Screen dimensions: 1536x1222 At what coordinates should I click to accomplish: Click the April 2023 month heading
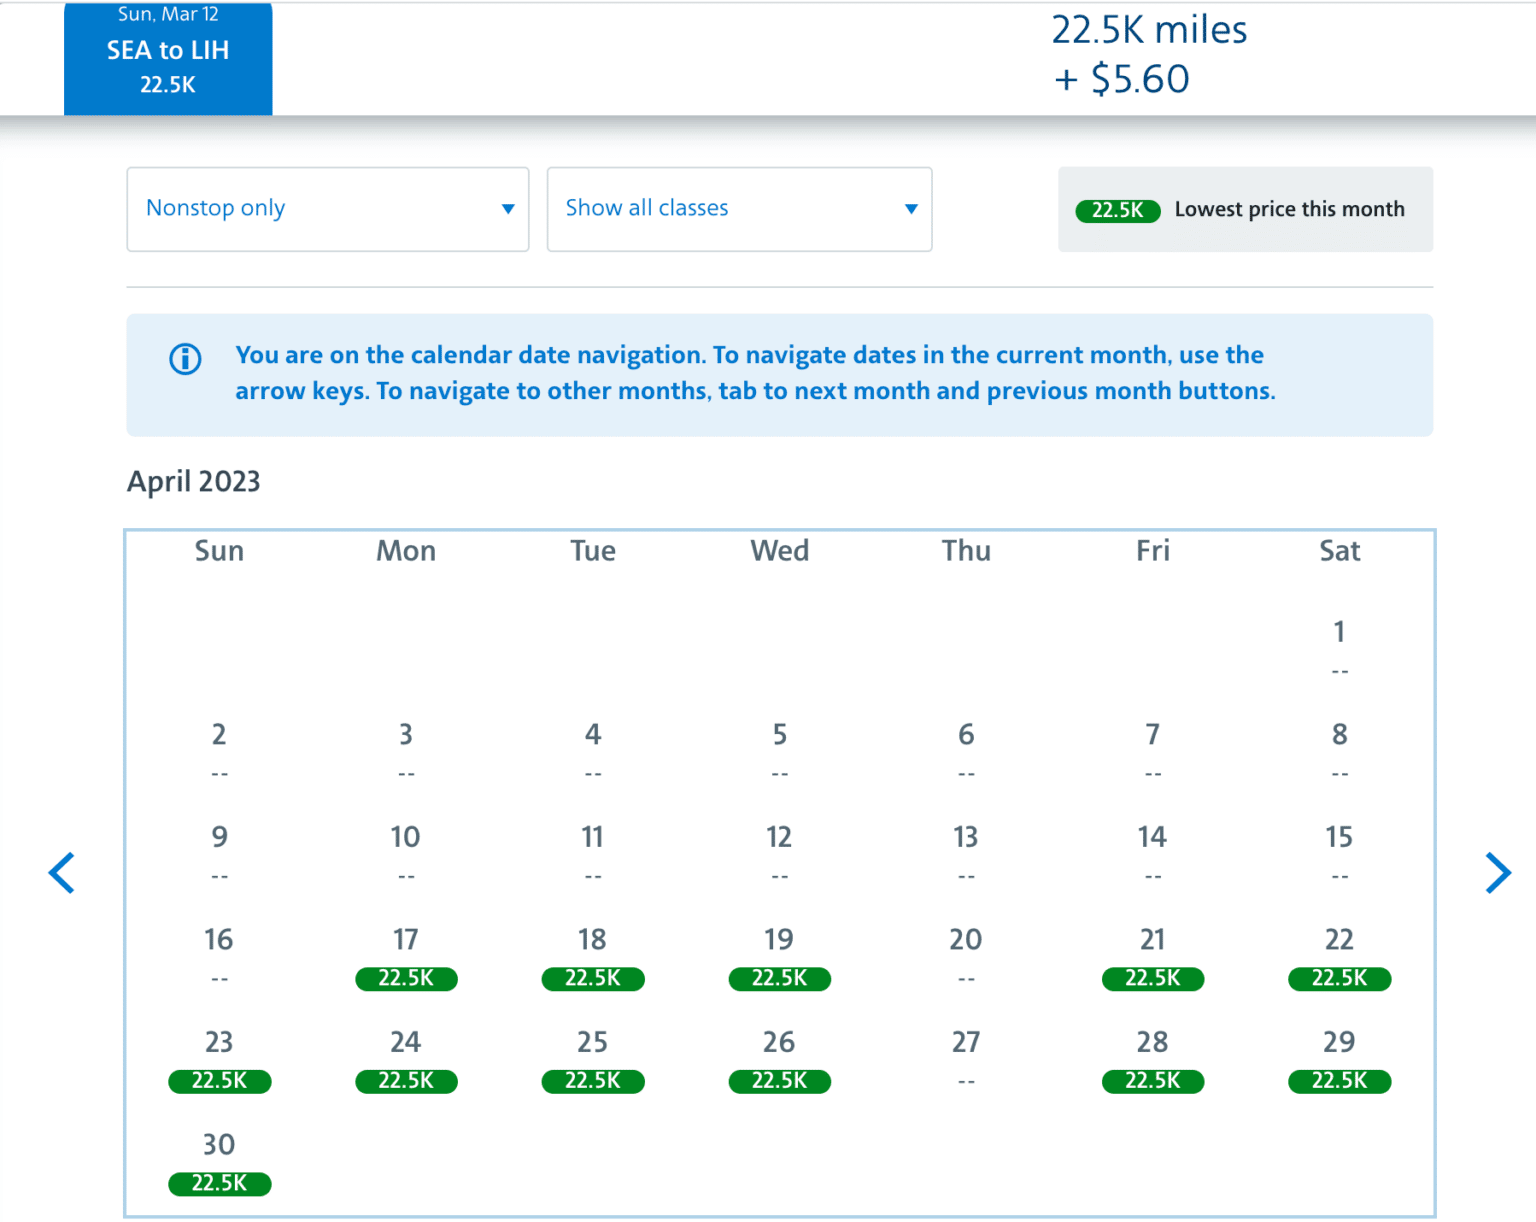point(193,482)
